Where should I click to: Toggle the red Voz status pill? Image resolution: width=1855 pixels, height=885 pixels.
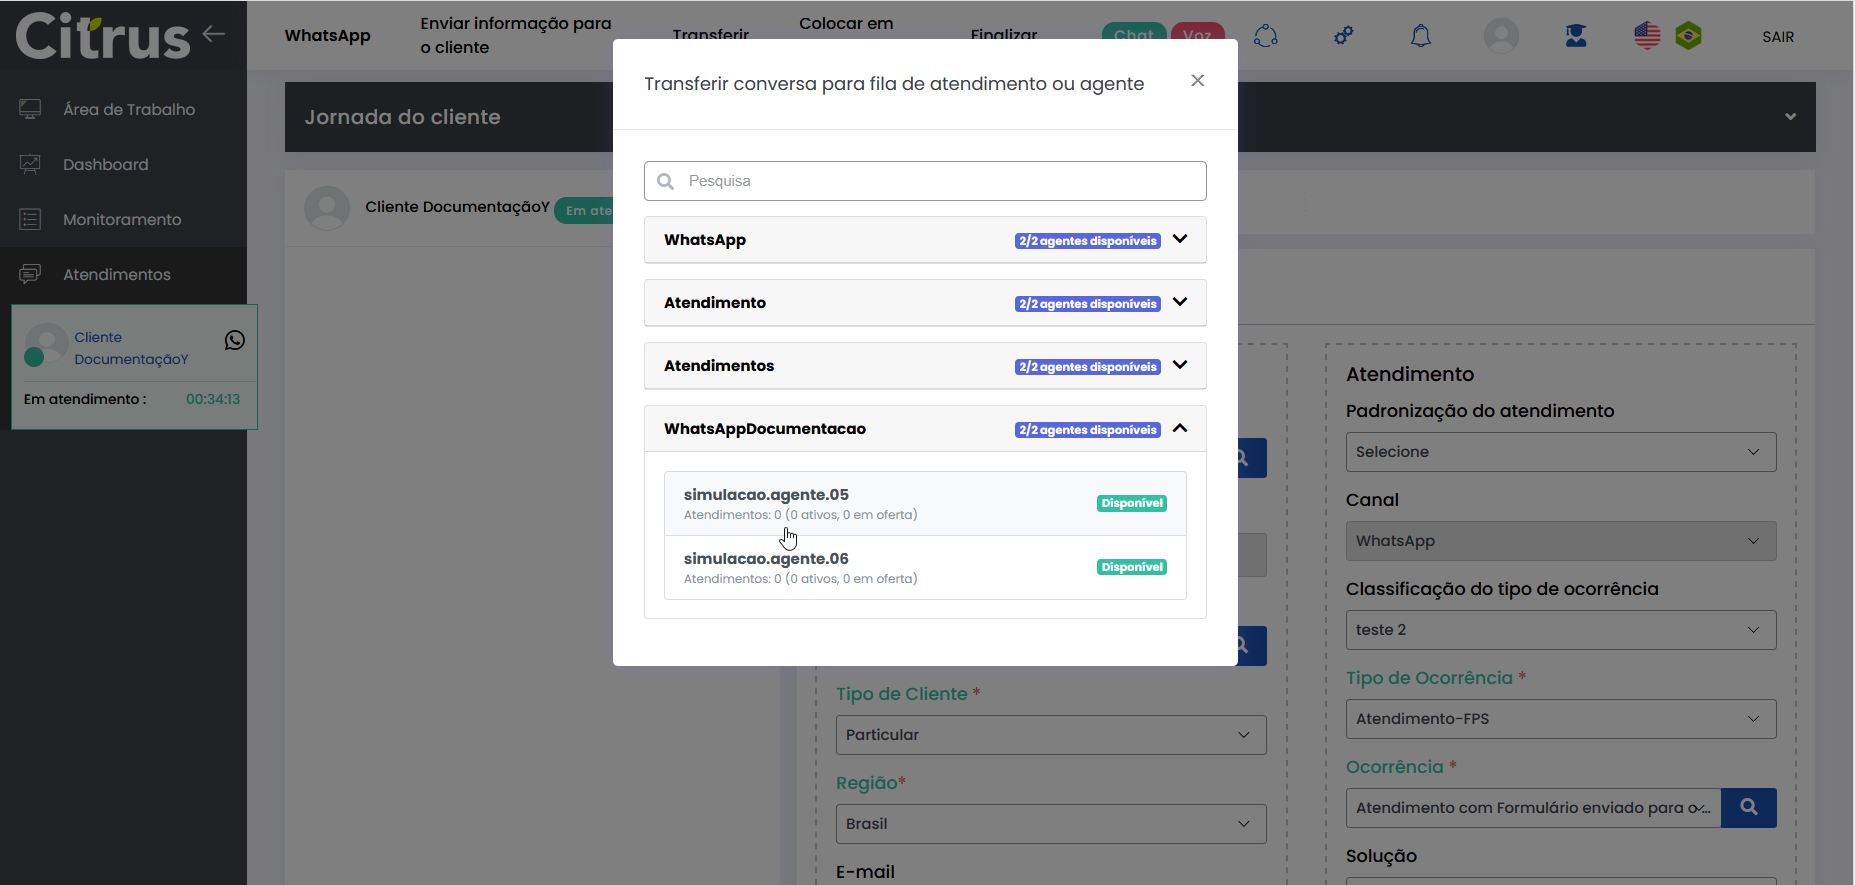1197,32
